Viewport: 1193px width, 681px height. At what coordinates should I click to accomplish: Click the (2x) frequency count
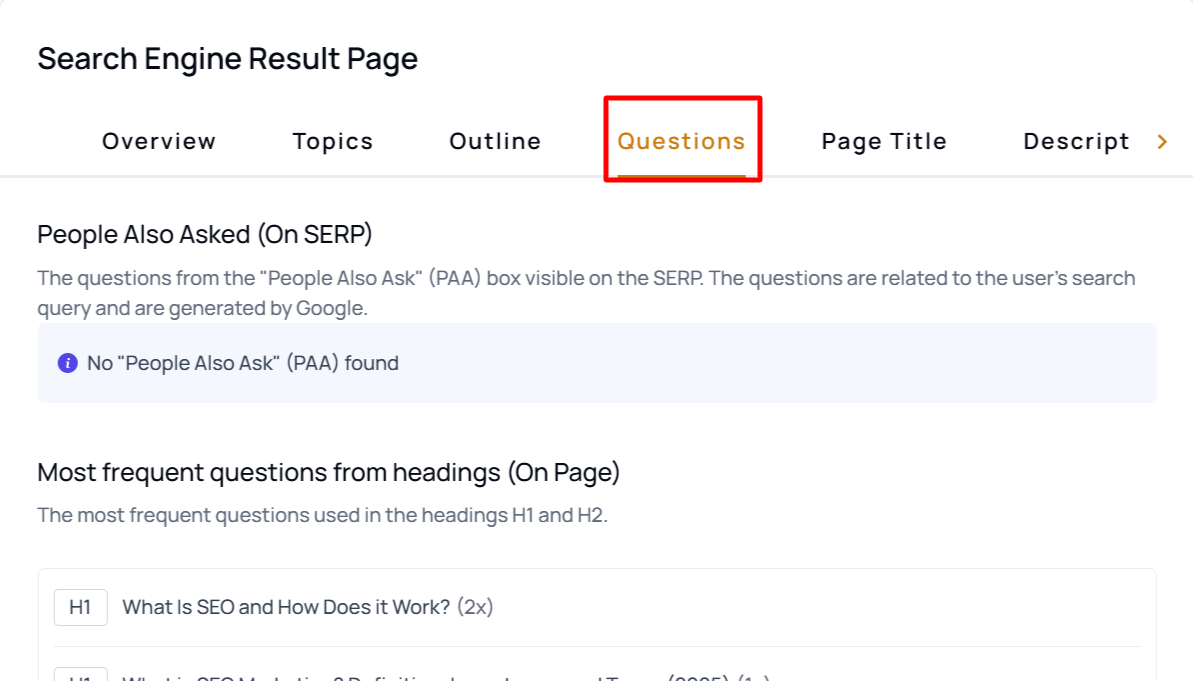pyautogui.click(x=475, y=607)
